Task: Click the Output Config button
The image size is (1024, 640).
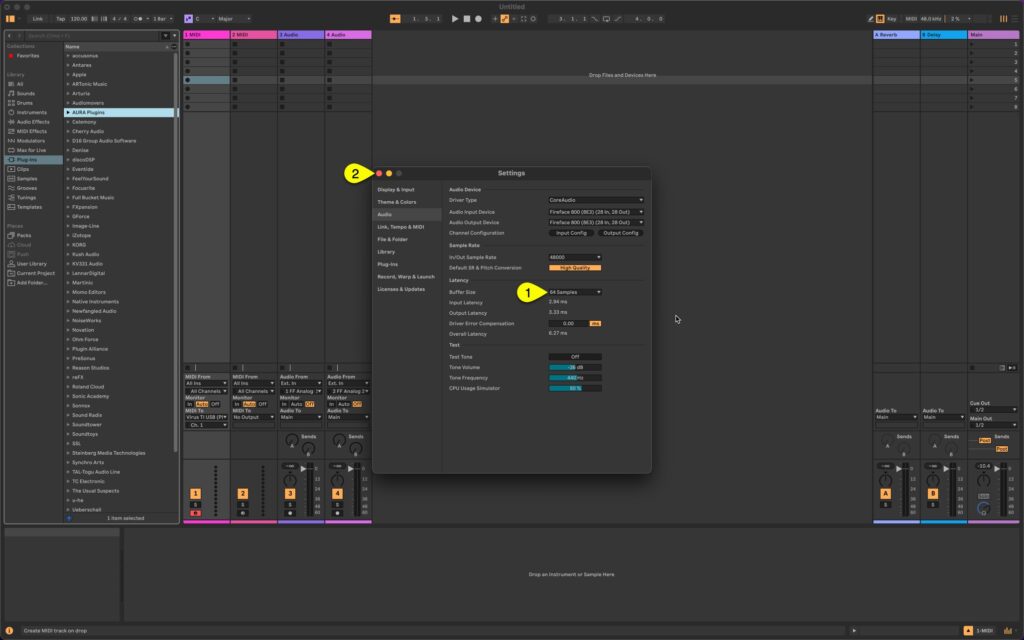Action: [621, 233]
